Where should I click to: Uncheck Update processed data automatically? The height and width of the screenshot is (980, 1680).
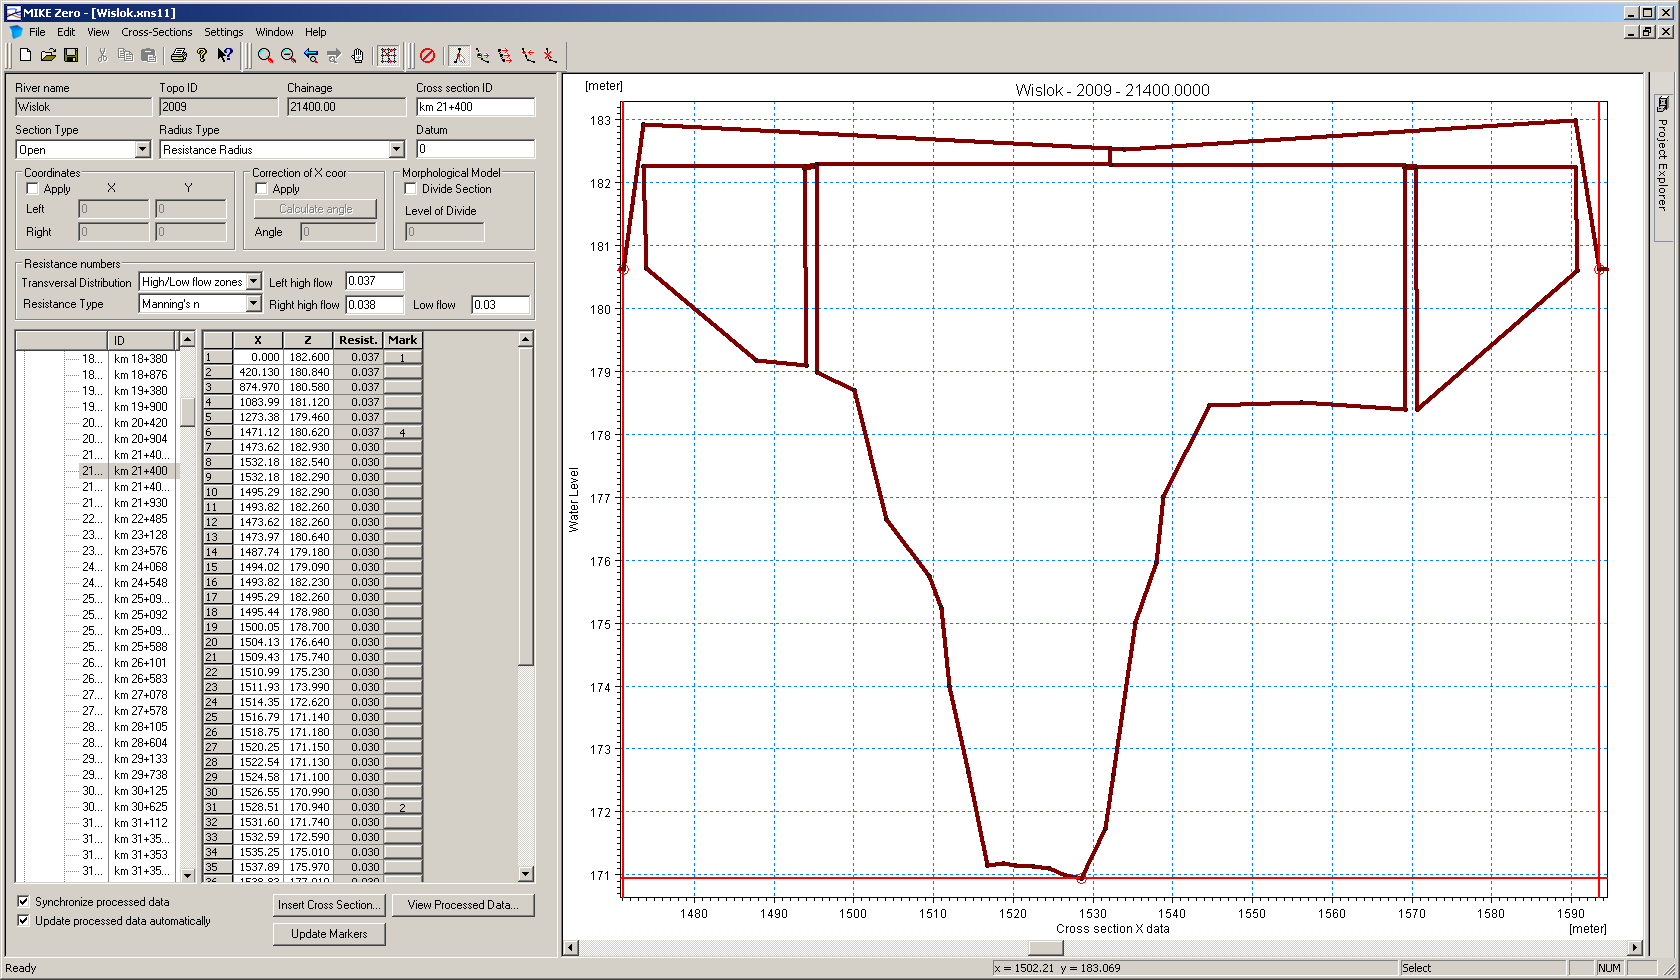[x=24, y=921]
